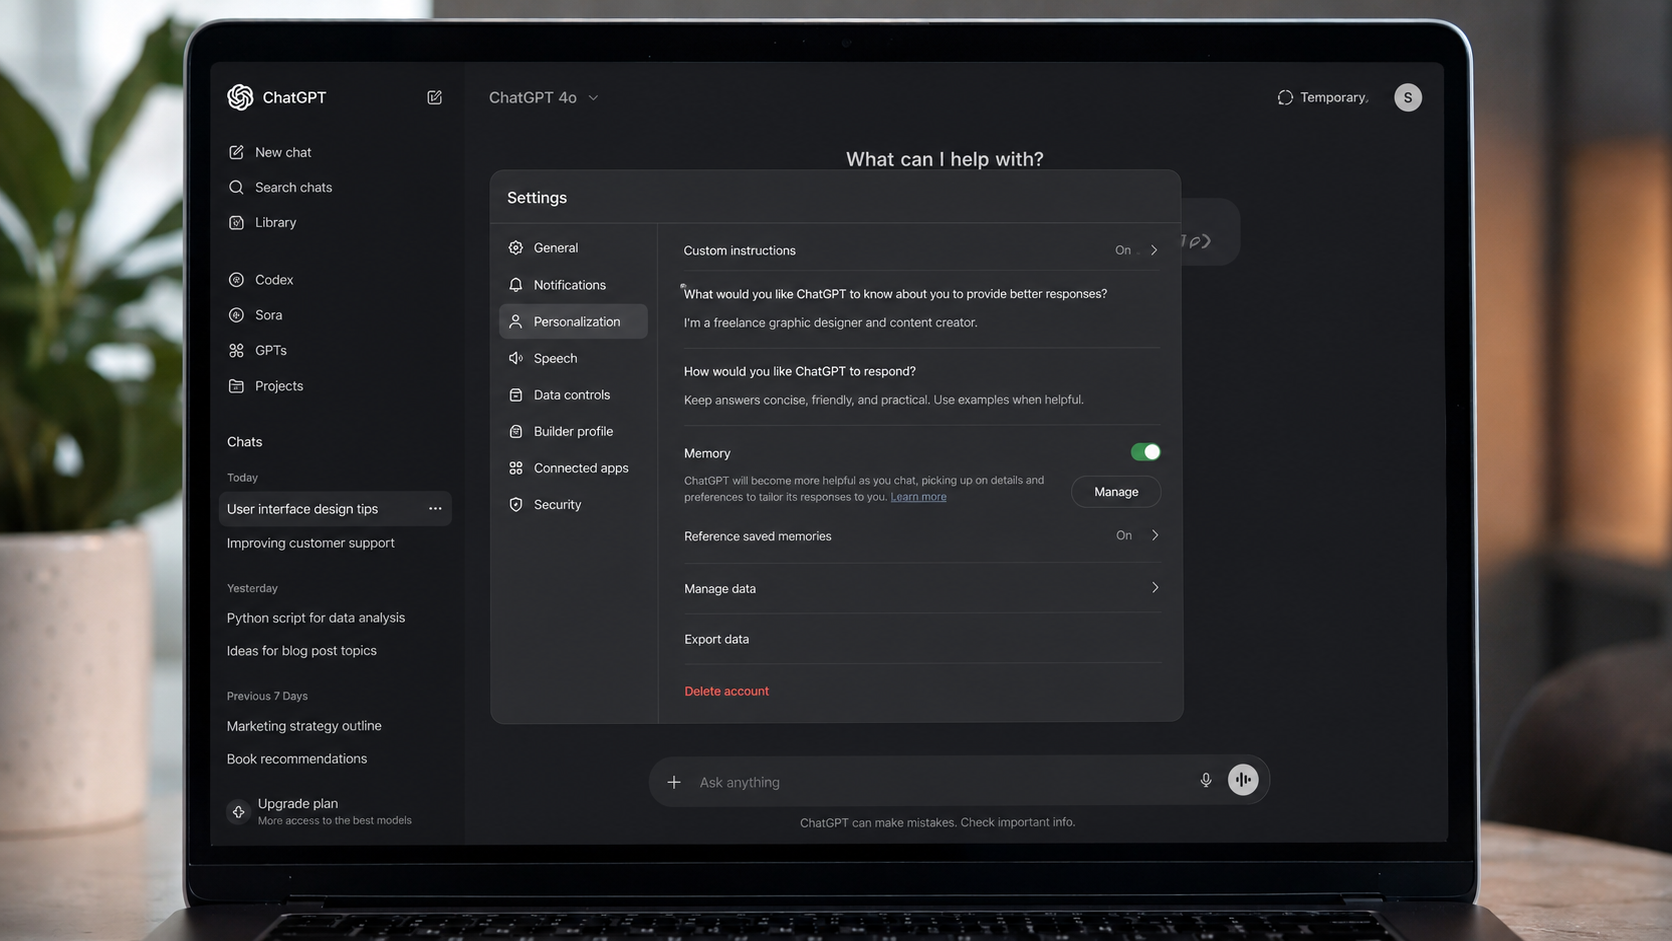Click the Projects folder icon

[236, 386]
